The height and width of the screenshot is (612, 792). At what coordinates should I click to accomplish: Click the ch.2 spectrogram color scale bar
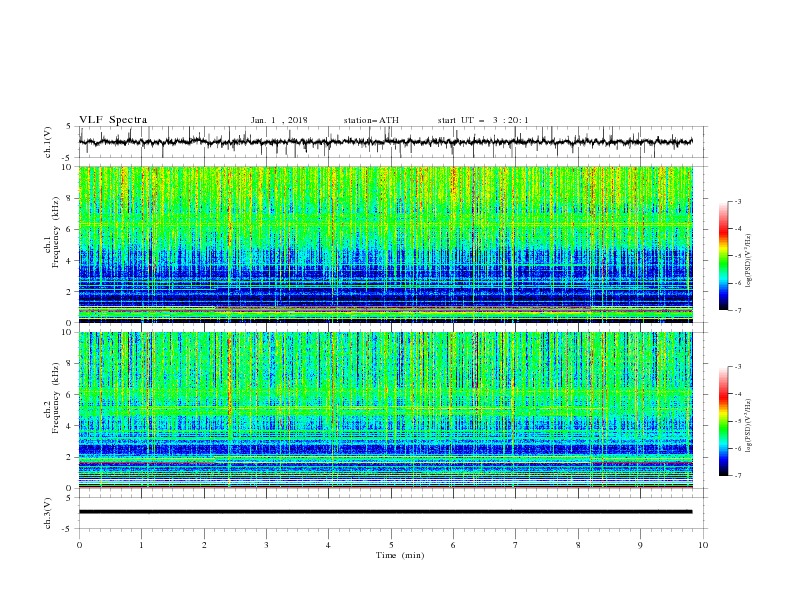click(723, 421)
